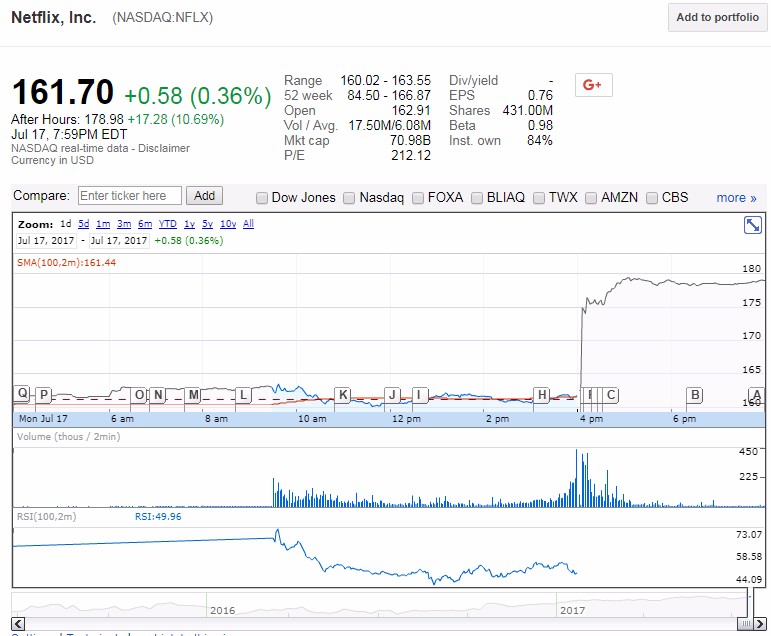Open news marker H on the chart
This screenshot has width=771, height=636.
(x=541, y=395)
